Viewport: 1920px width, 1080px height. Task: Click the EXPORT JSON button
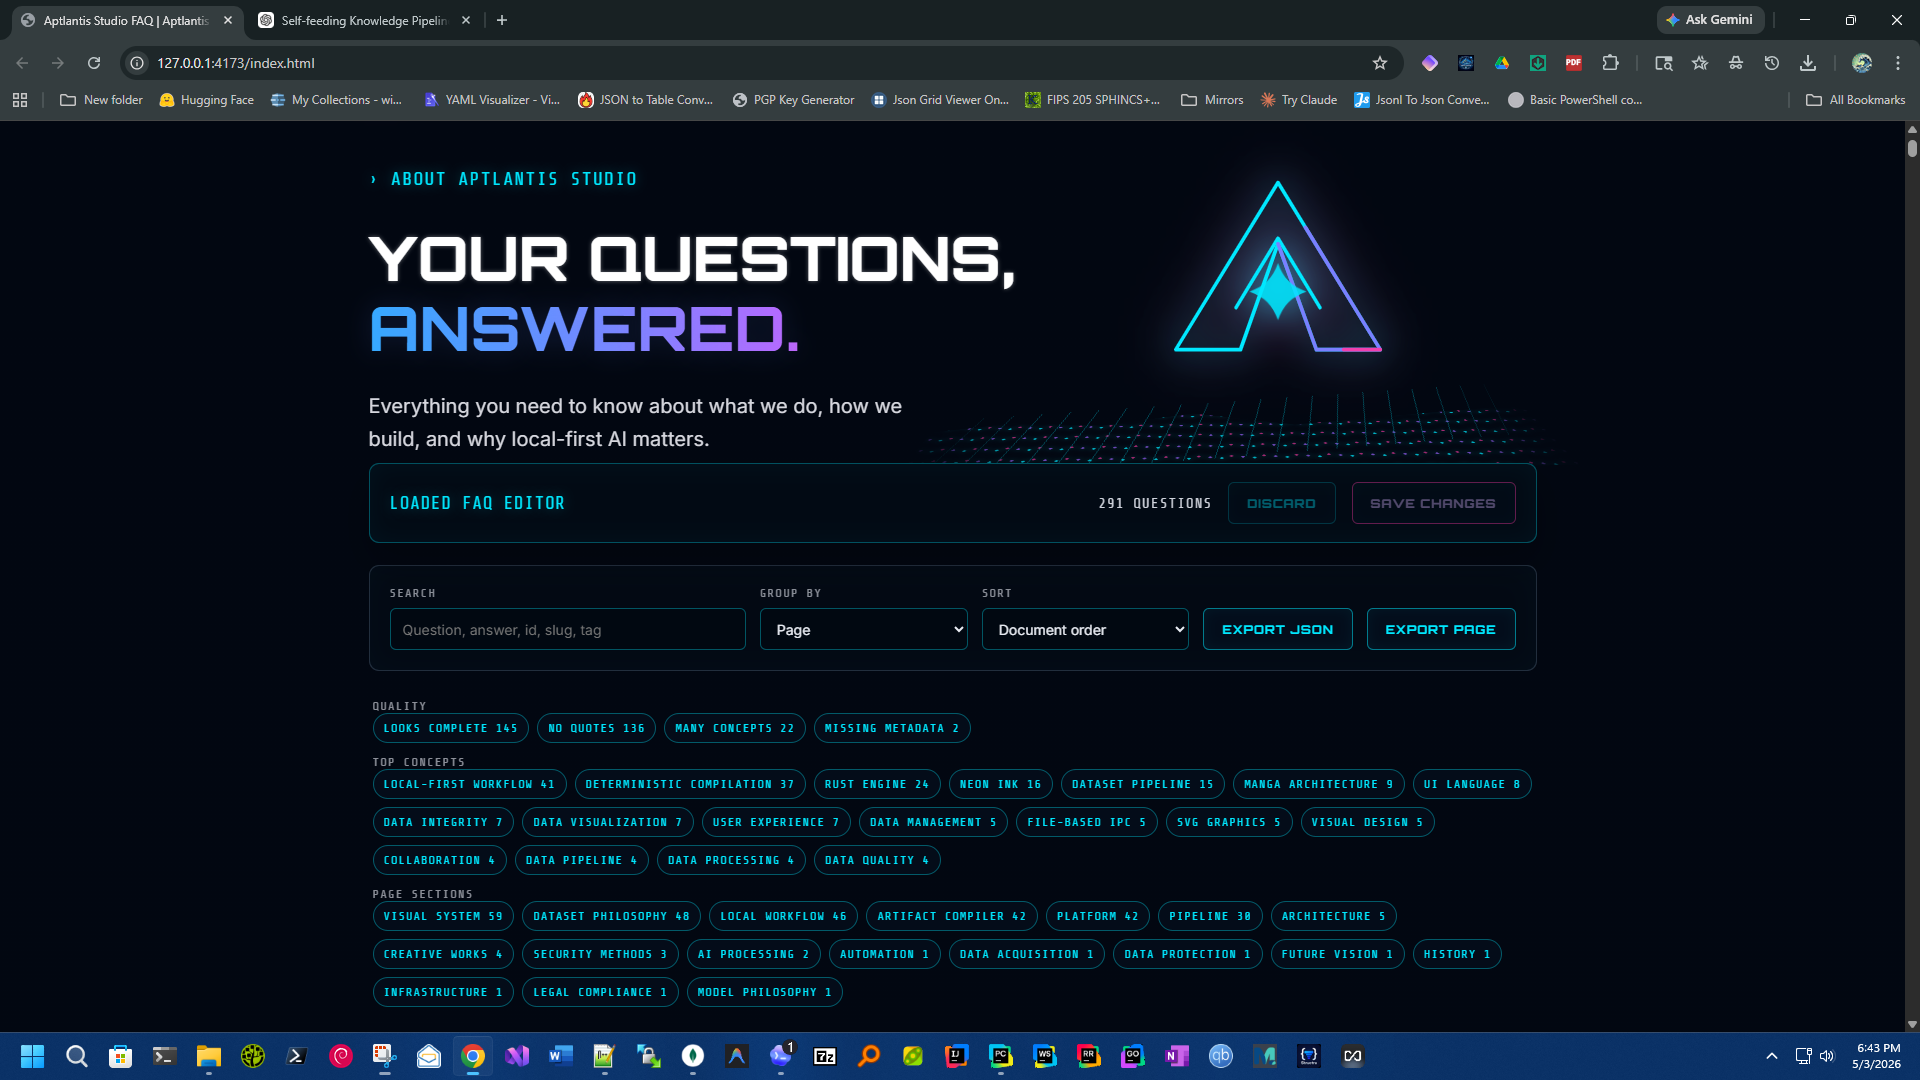(1277, 630)
